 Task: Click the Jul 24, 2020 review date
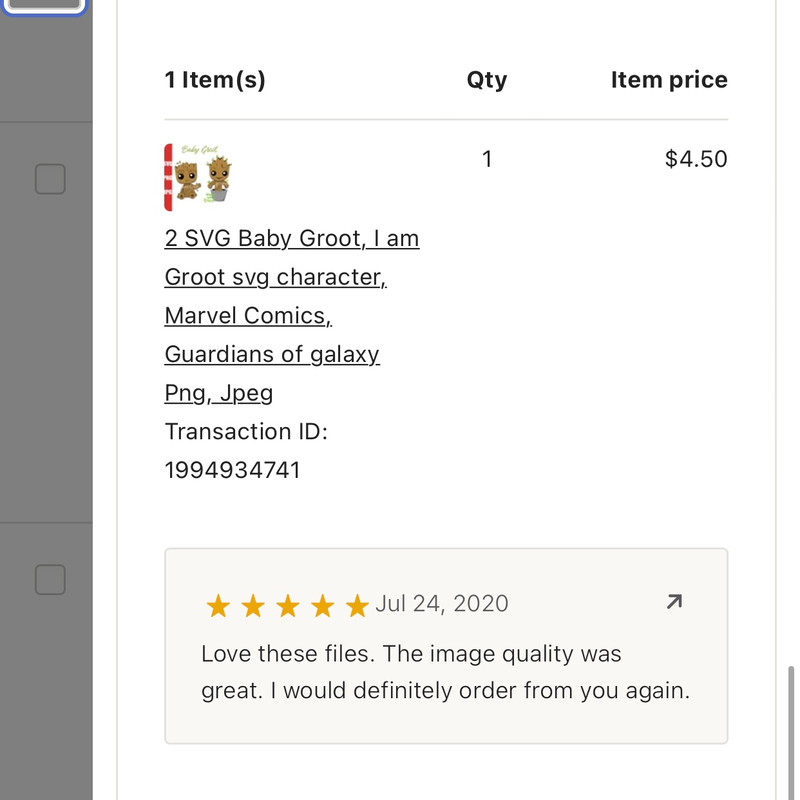point(442,603)
